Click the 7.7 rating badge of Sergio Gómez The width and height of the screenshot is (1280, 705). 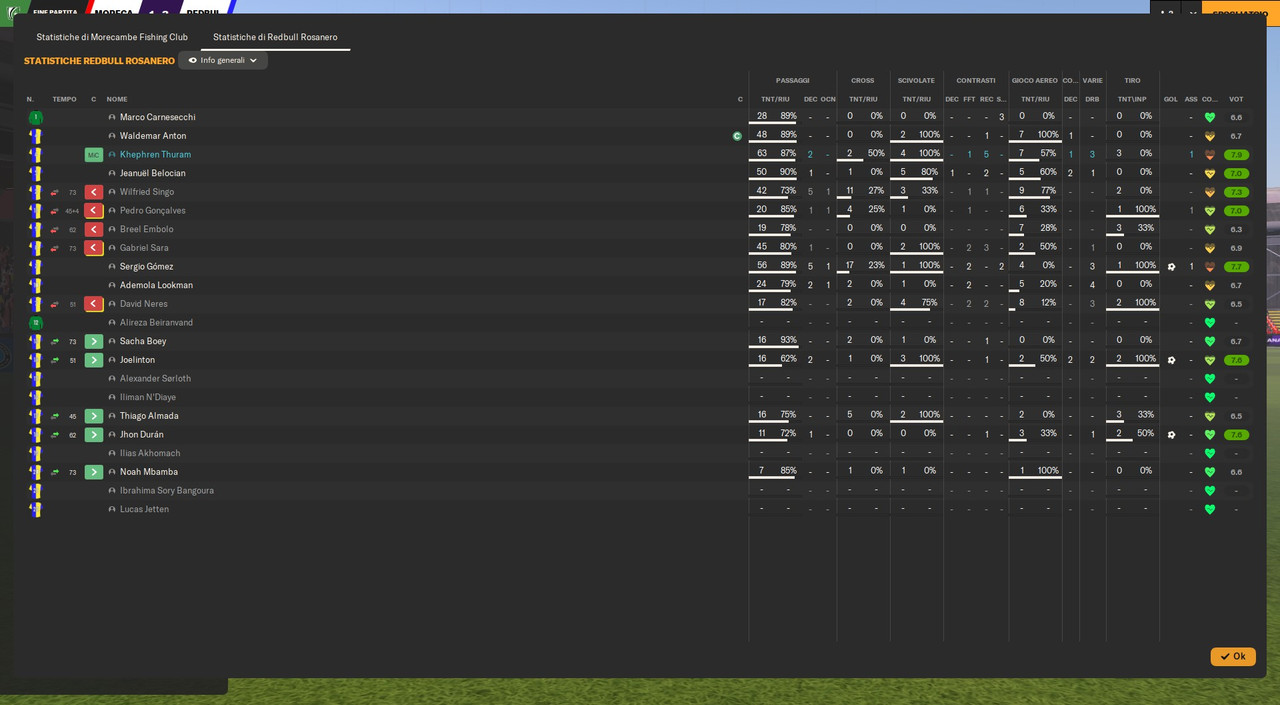[x=1236, y=267]
